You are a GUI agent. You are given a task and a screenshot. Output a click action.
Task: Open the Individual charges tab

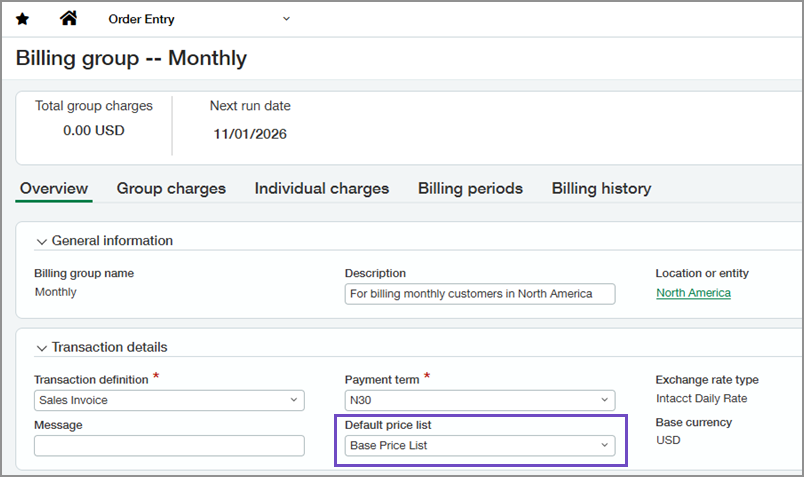[x=321, y=188]
